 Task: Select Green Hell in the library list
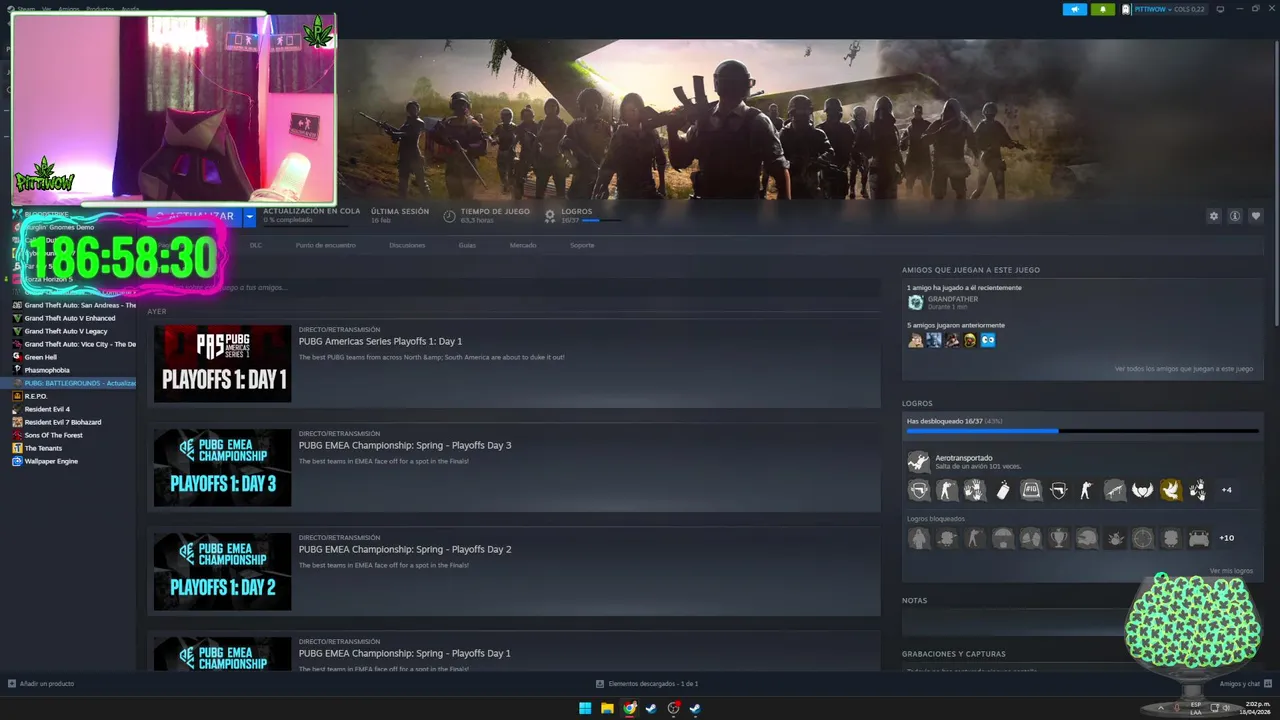(41, 357)
